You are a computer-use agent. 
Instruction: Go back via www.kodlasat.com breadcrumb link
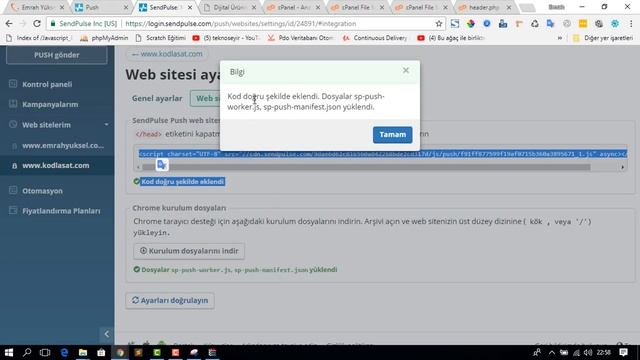[167, 54]
